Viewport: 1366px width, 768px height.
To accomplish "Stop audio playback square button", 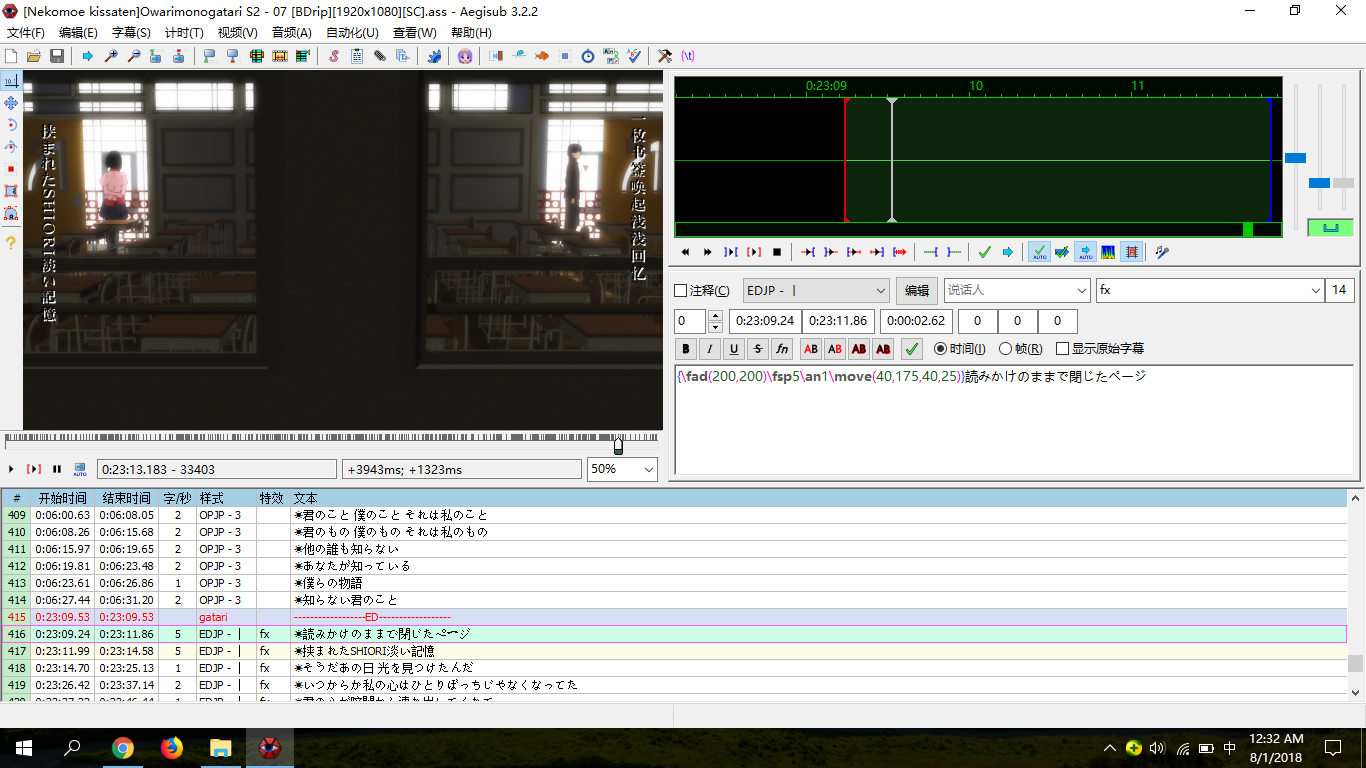I will (777, 252).
